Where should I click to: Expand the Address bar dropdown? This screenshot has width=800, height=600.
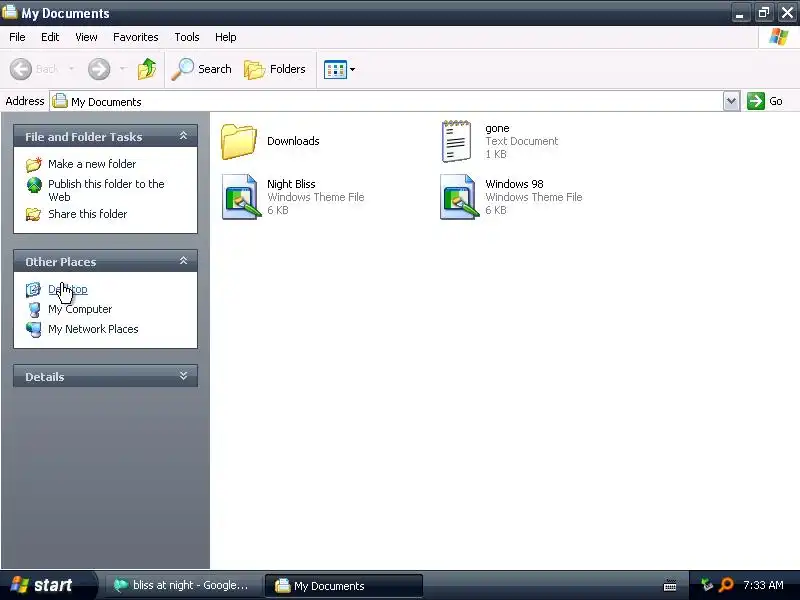(x=731, y=101)
